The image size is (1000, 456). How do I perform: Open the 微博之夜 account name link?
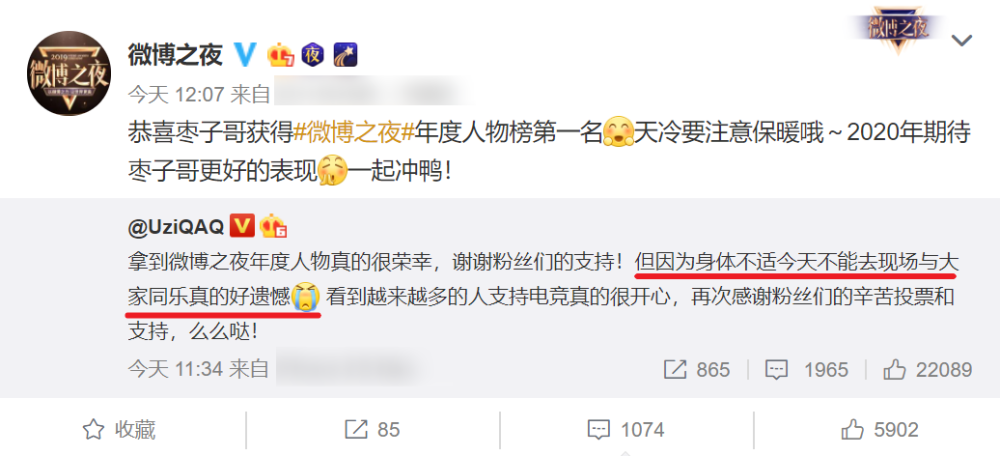click(175, 55)
